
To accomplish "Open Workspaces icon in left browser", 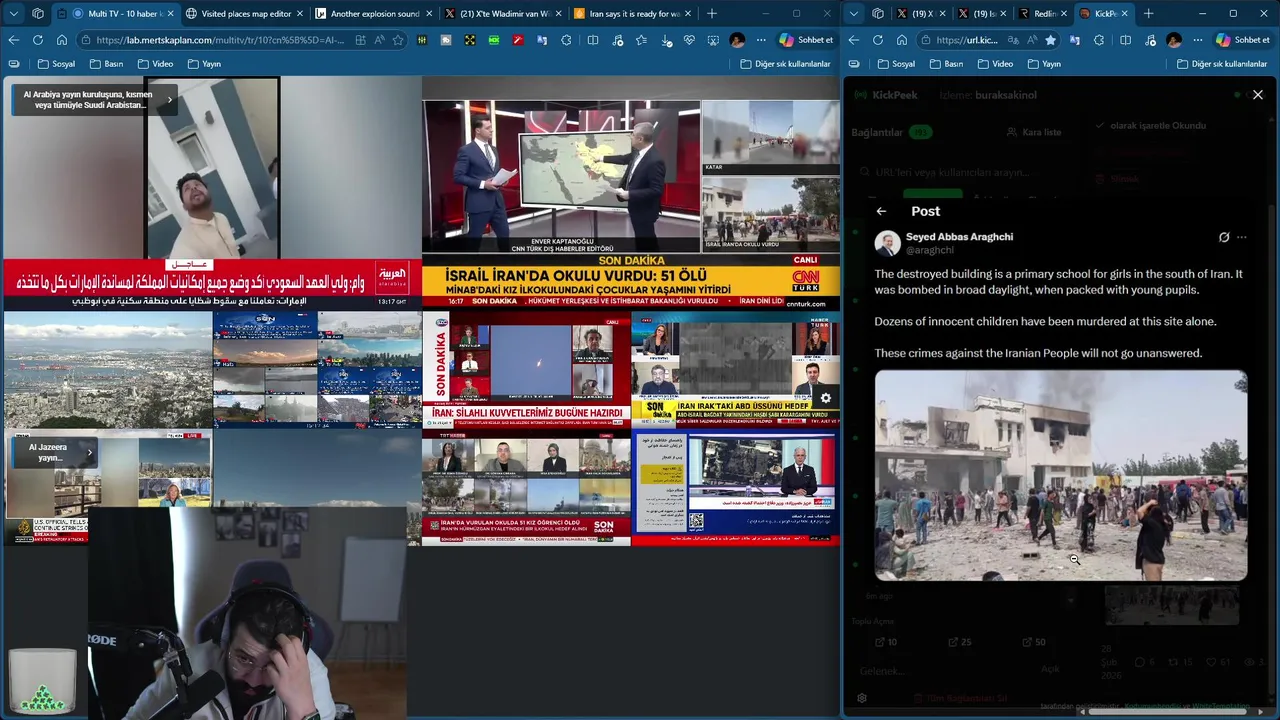I will [38, 13].
